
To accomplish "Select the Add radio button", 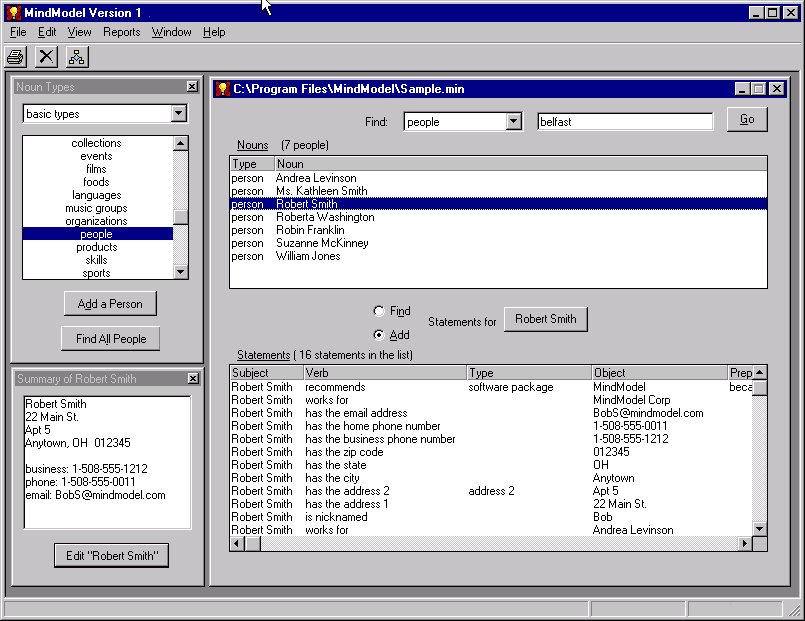I will click(x=379, y=335).
